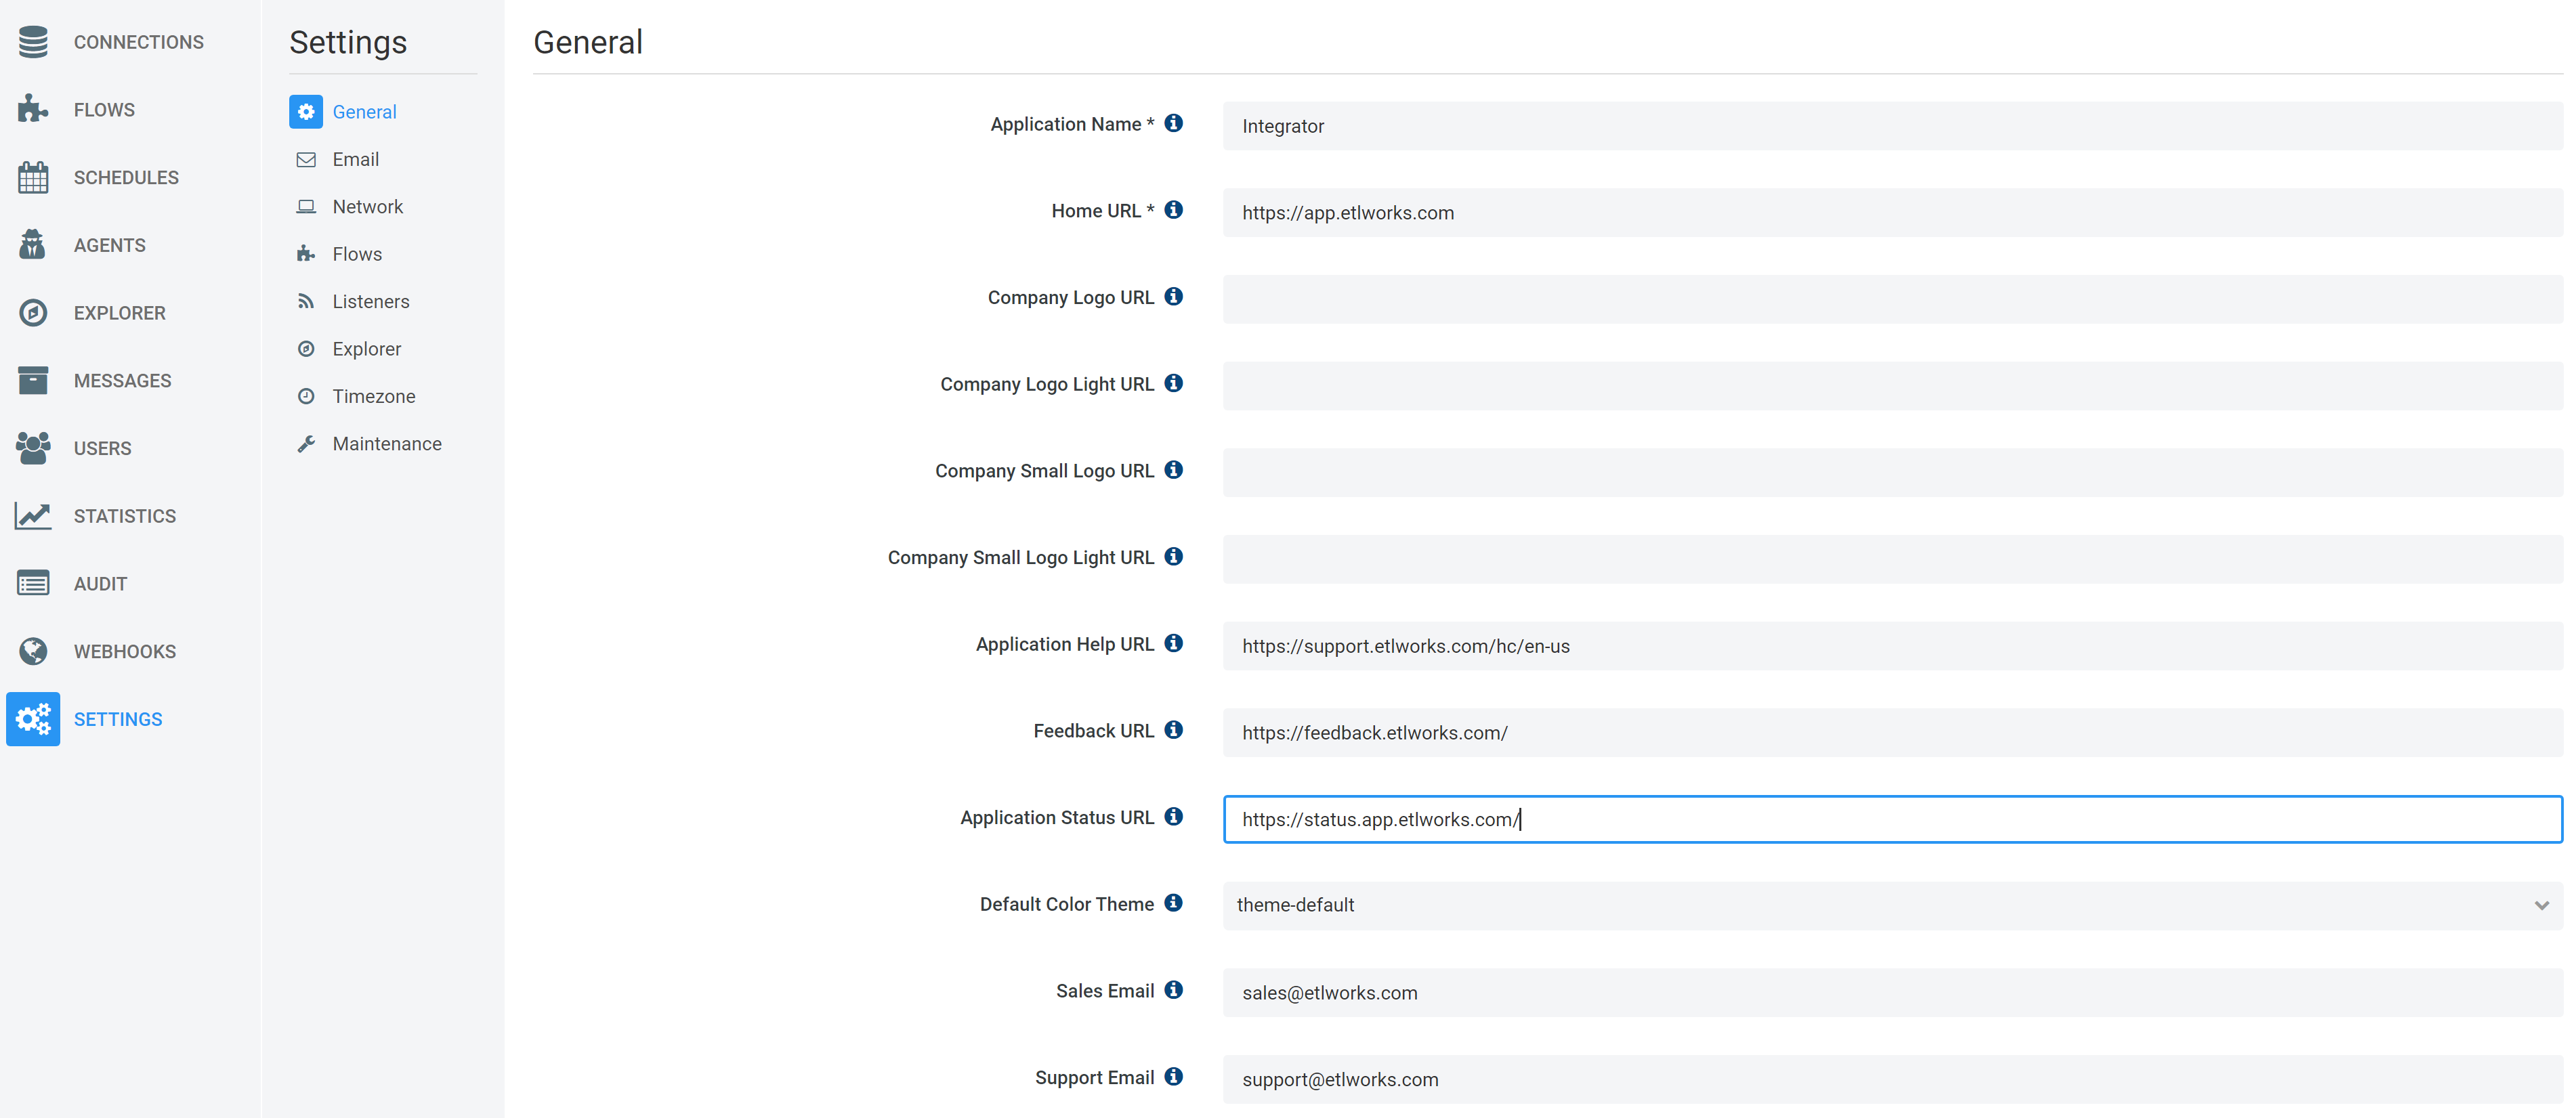Viewport: 2576px width, 1118px height.
Task: Click the Settings gears icon
Action: tap(33, 719)
